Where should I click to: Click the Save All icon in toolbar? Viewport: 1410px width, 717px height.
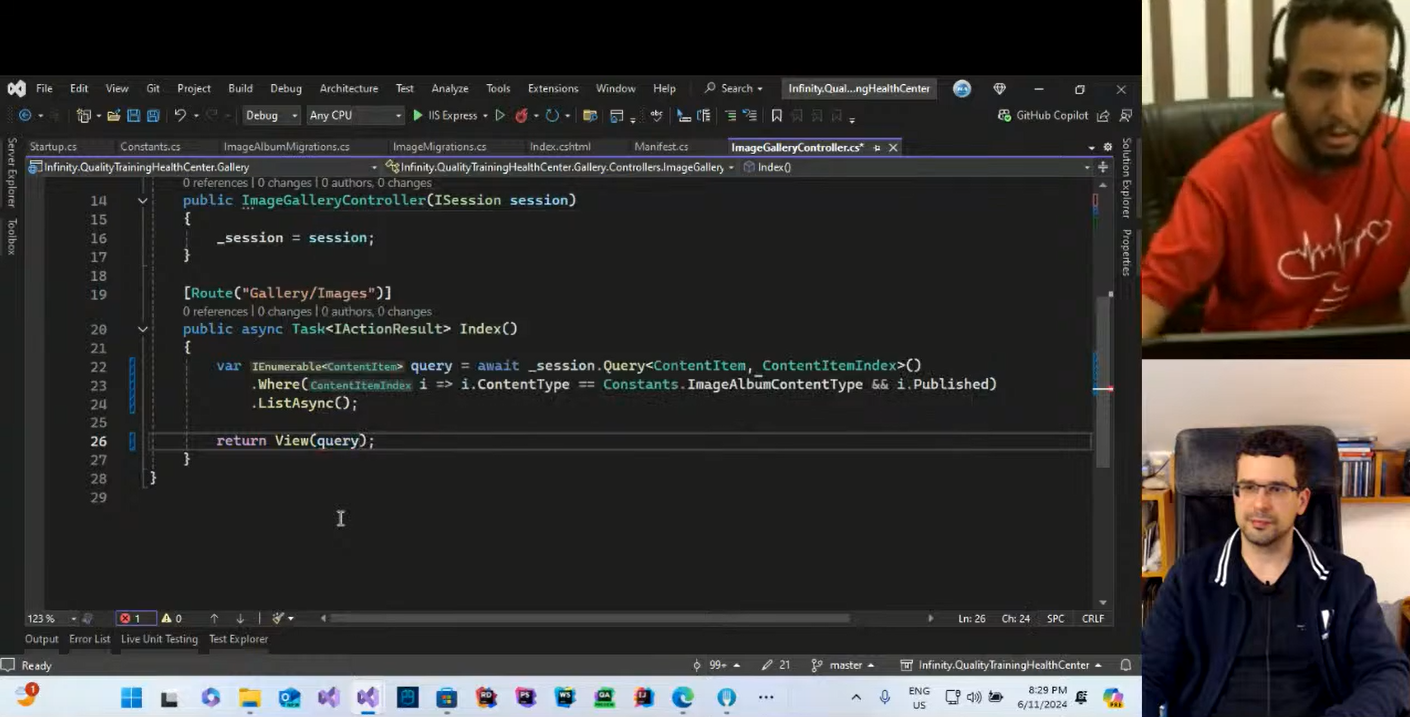153,116
